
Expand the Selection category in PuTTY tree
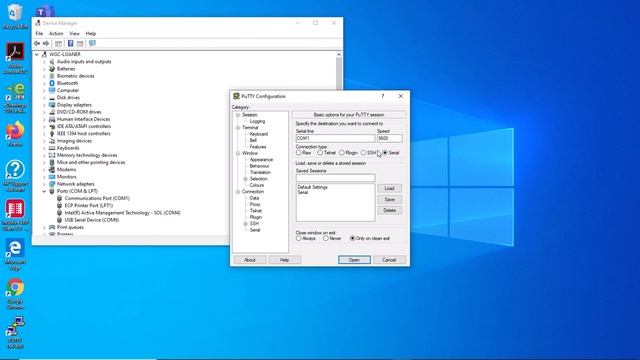tap(245, 179)
